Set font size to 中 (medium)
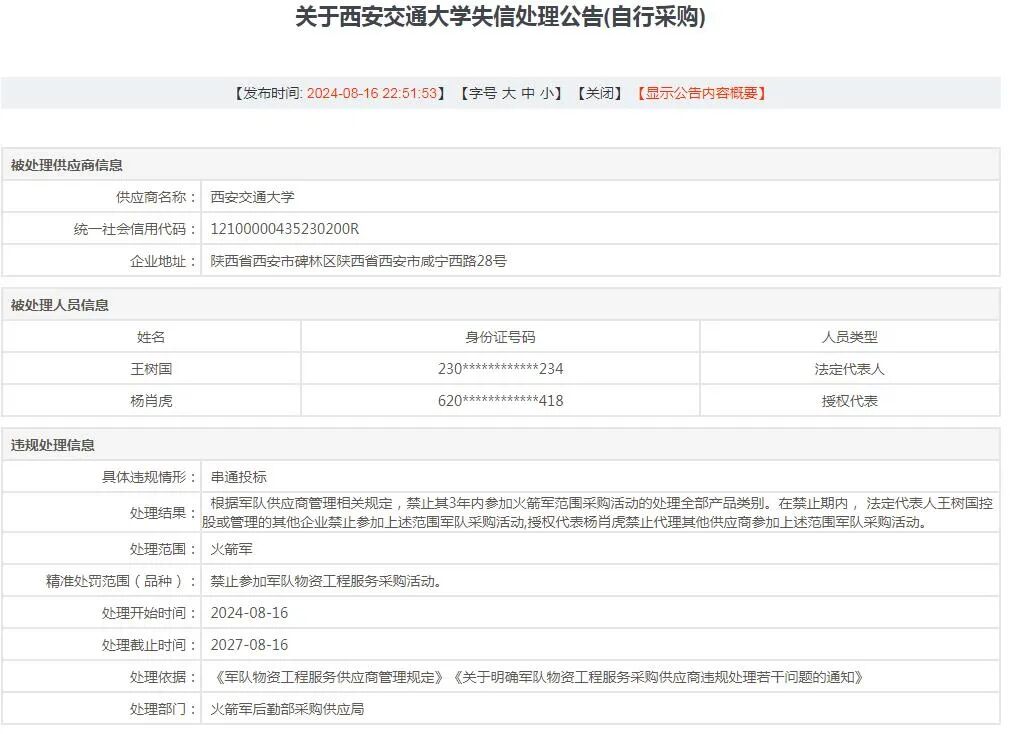Image resolution: width=1010 pixels, height=734 pixels. (x=528, y=93)
